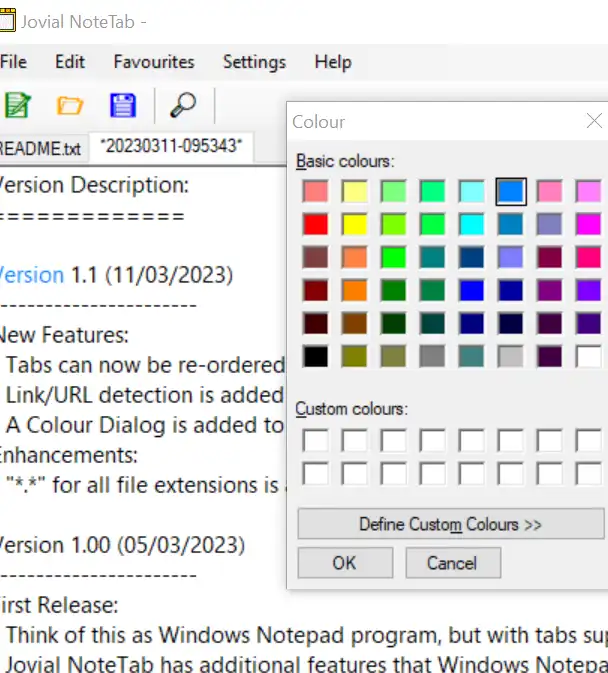Select the pure red basic colour swatch
Image resolution: width=608 pixels, height=673 pixels.
315,224
